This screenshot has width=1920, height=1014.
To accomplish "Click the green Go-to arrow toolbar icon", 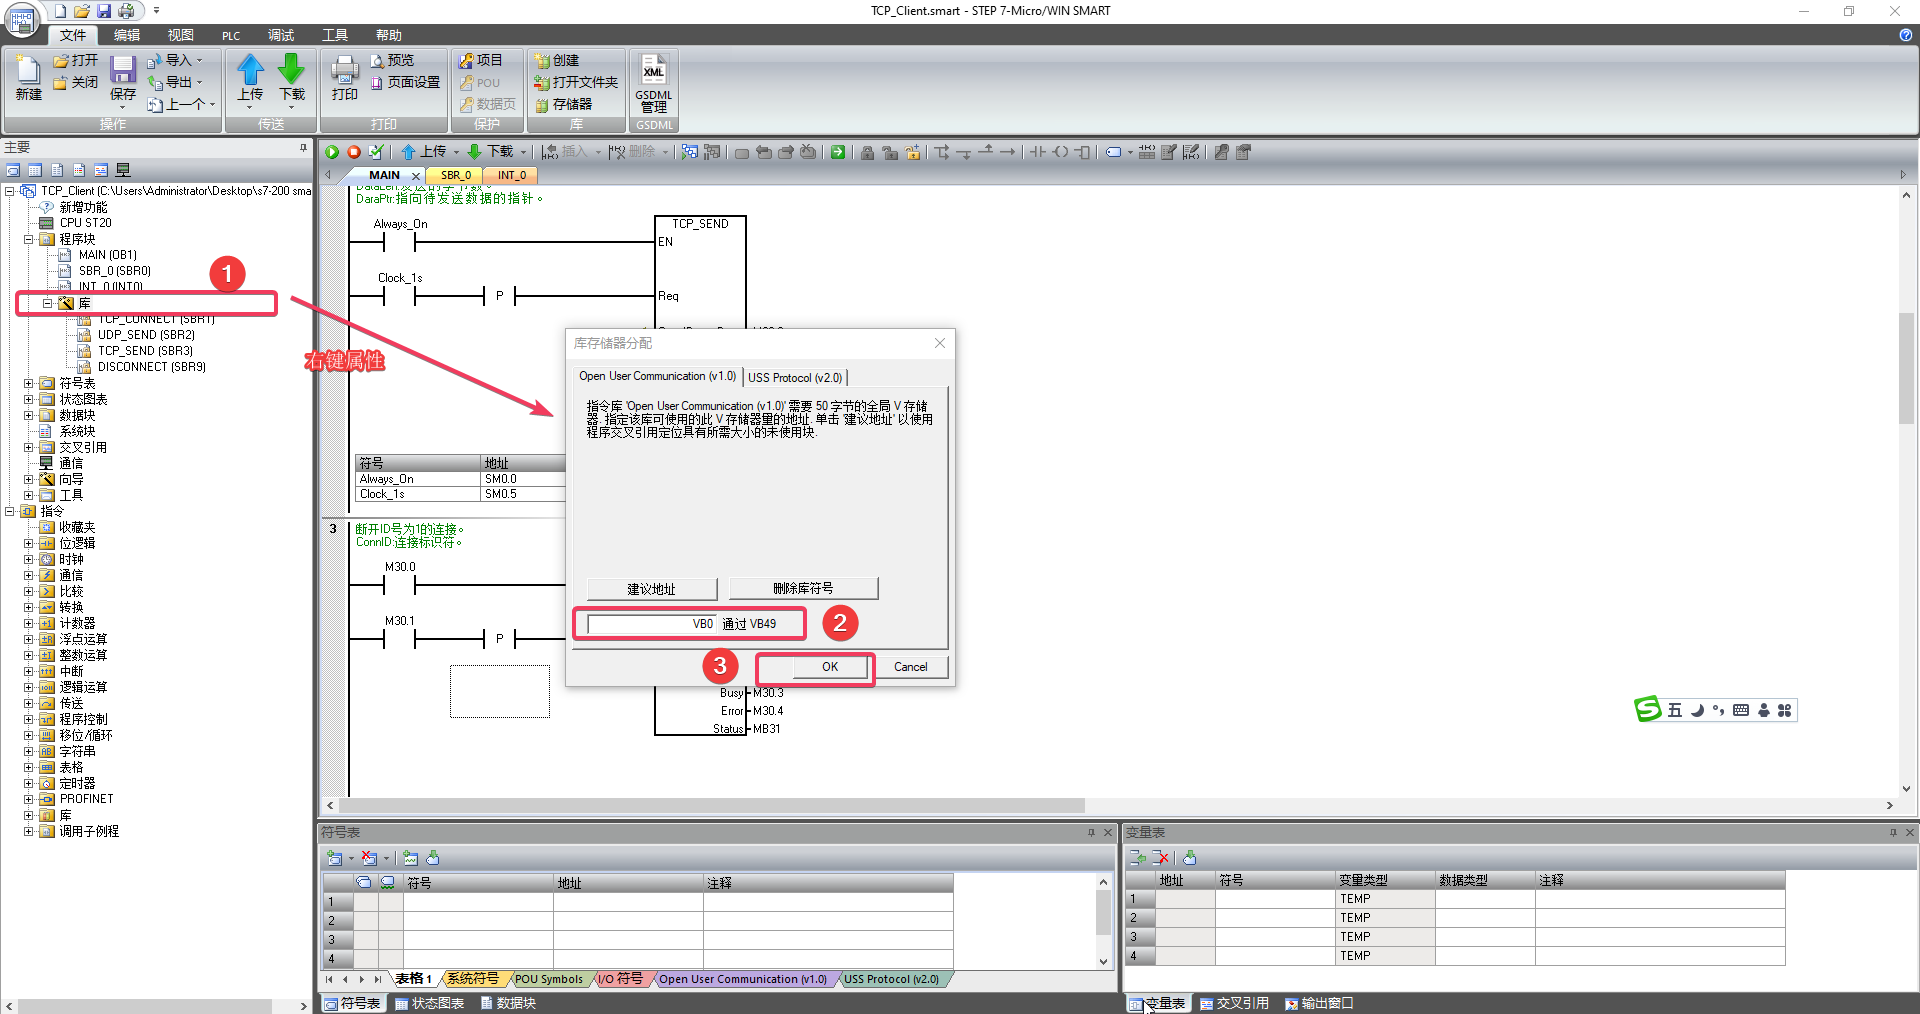I will (838, 152).
